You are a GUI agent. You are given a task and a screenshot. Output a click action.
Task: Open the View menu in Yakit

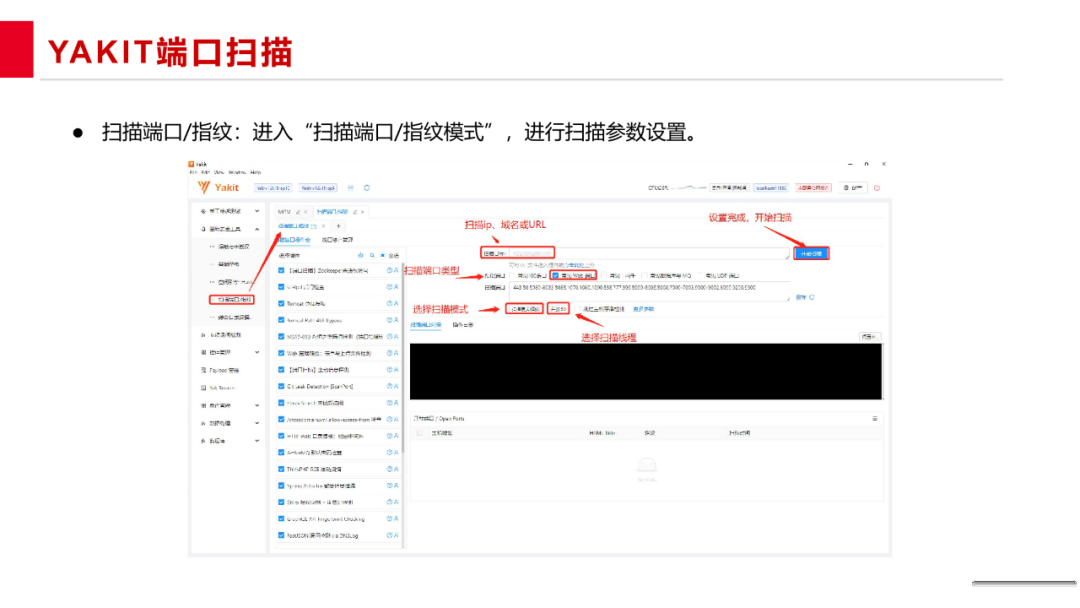tap(219, 172)
